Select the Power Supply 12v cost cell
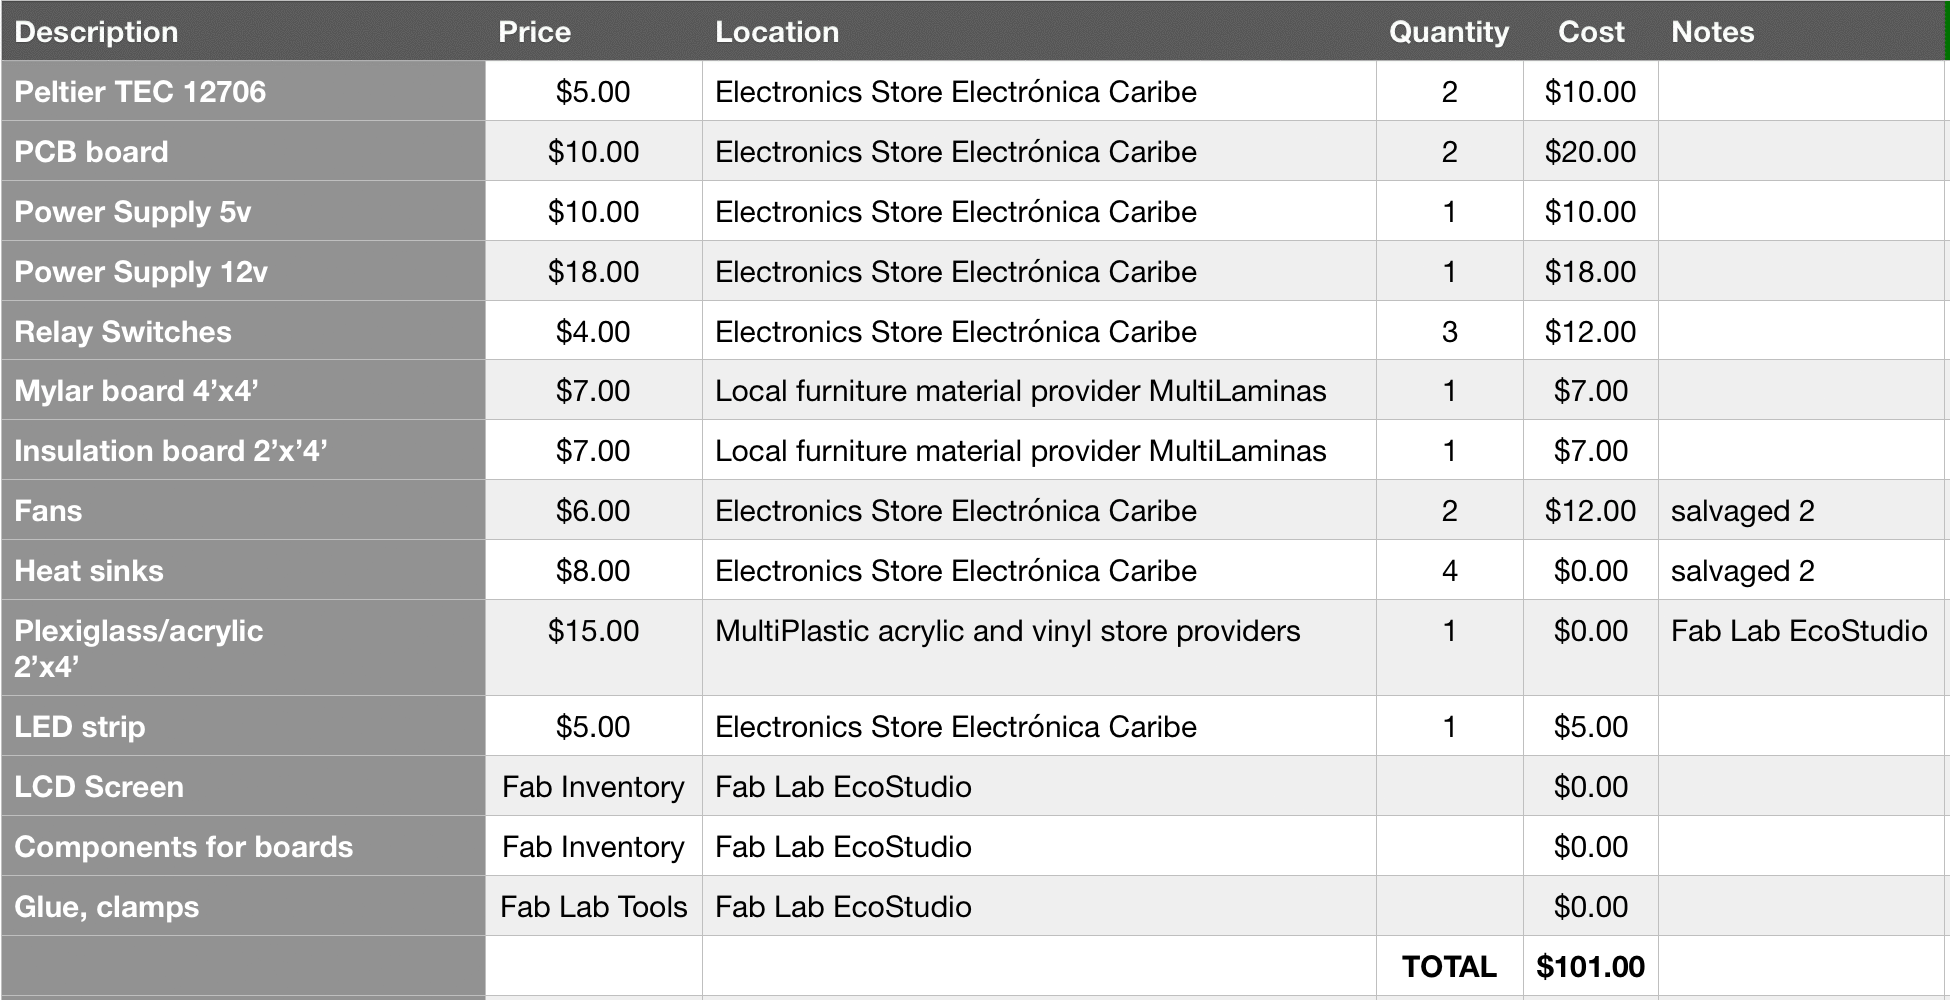This screenshot has width=1950, height=1000. 1590,271
